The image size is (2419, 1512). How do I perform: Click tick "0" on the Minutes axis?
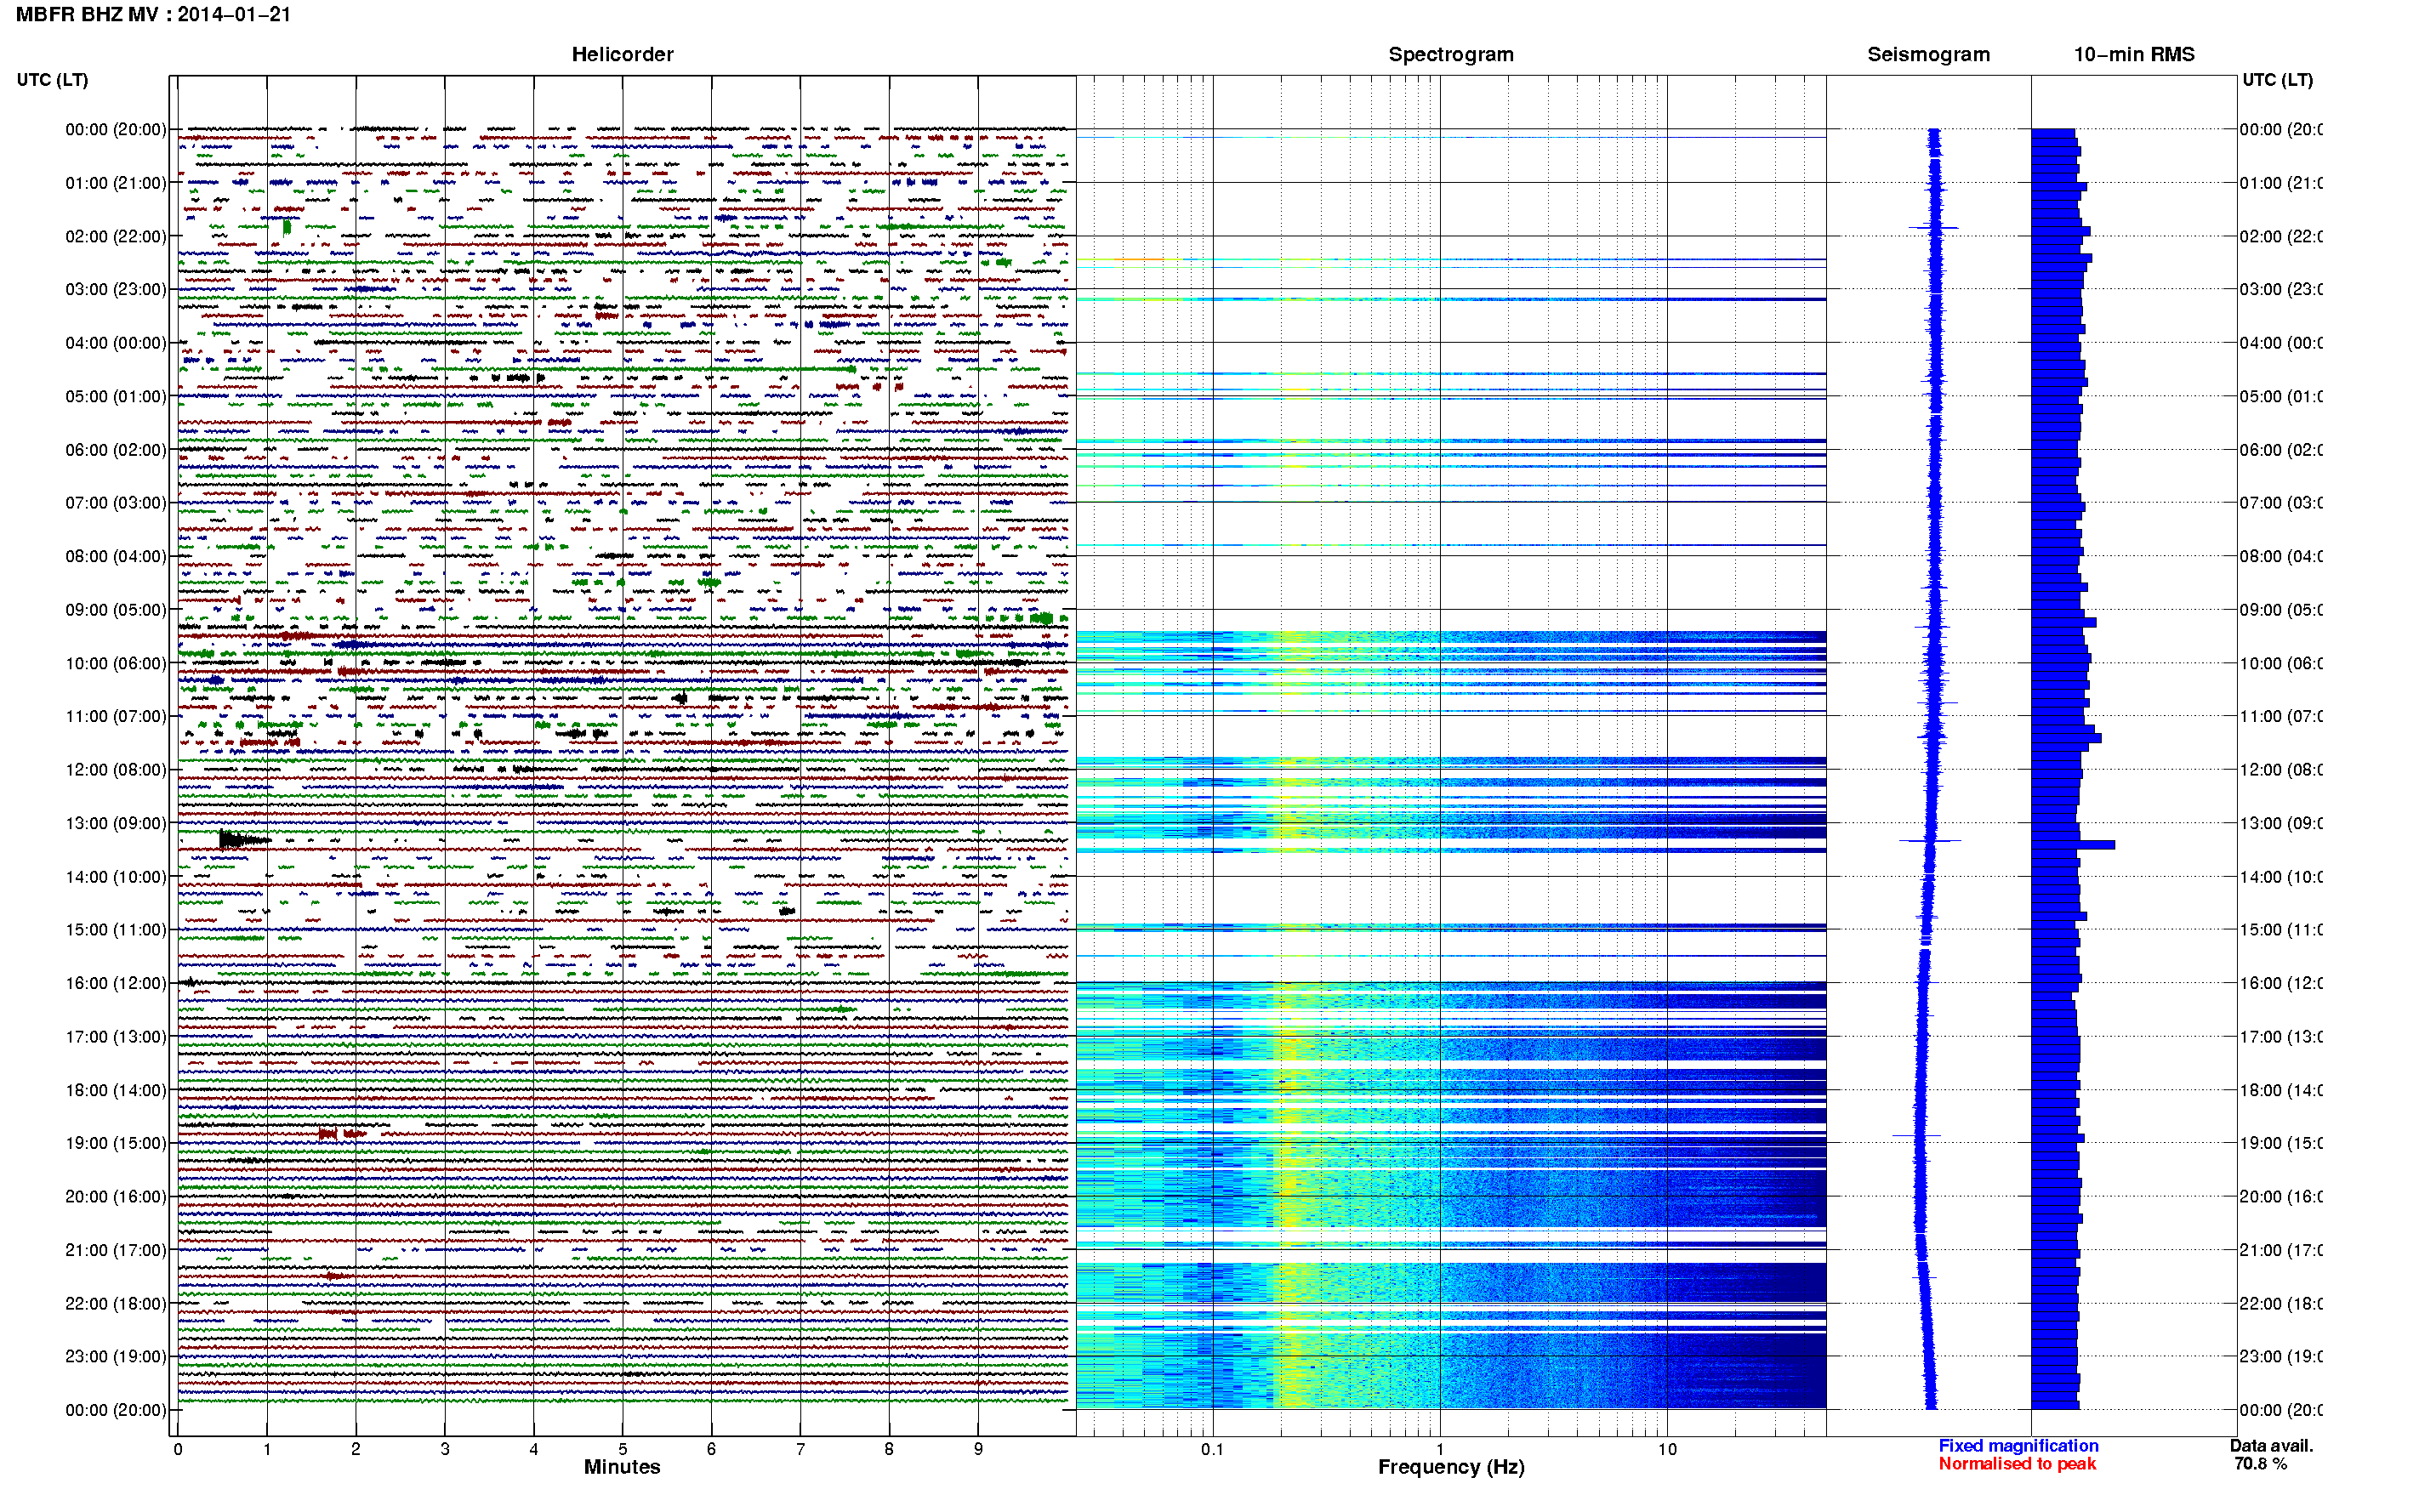178,1449
